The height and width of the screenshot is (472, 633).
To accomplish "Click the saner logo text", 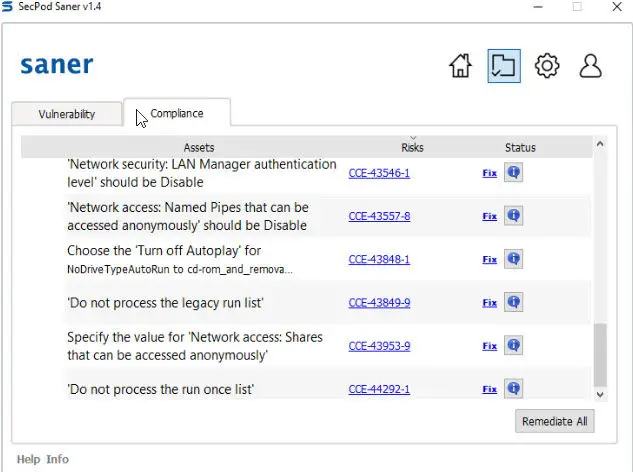I will click(57, 65).
